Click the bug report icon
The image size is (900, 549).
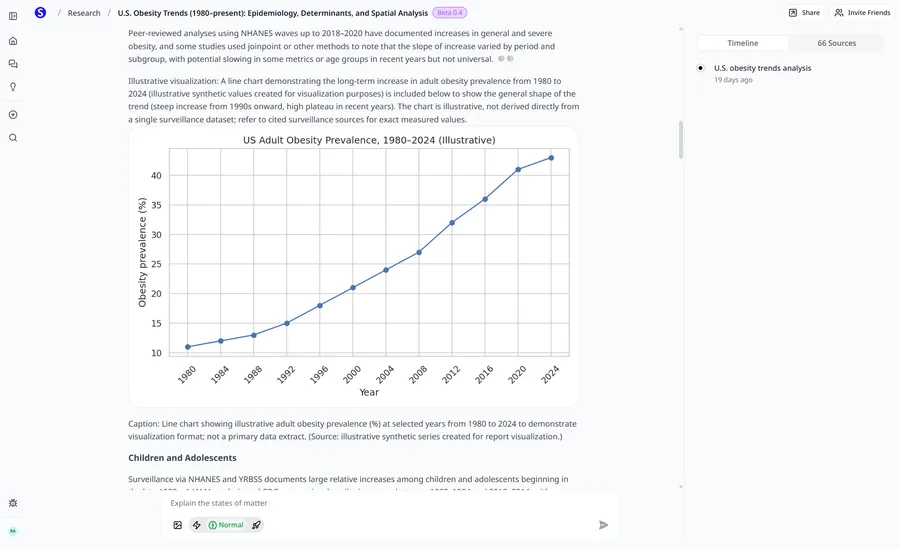13,503
